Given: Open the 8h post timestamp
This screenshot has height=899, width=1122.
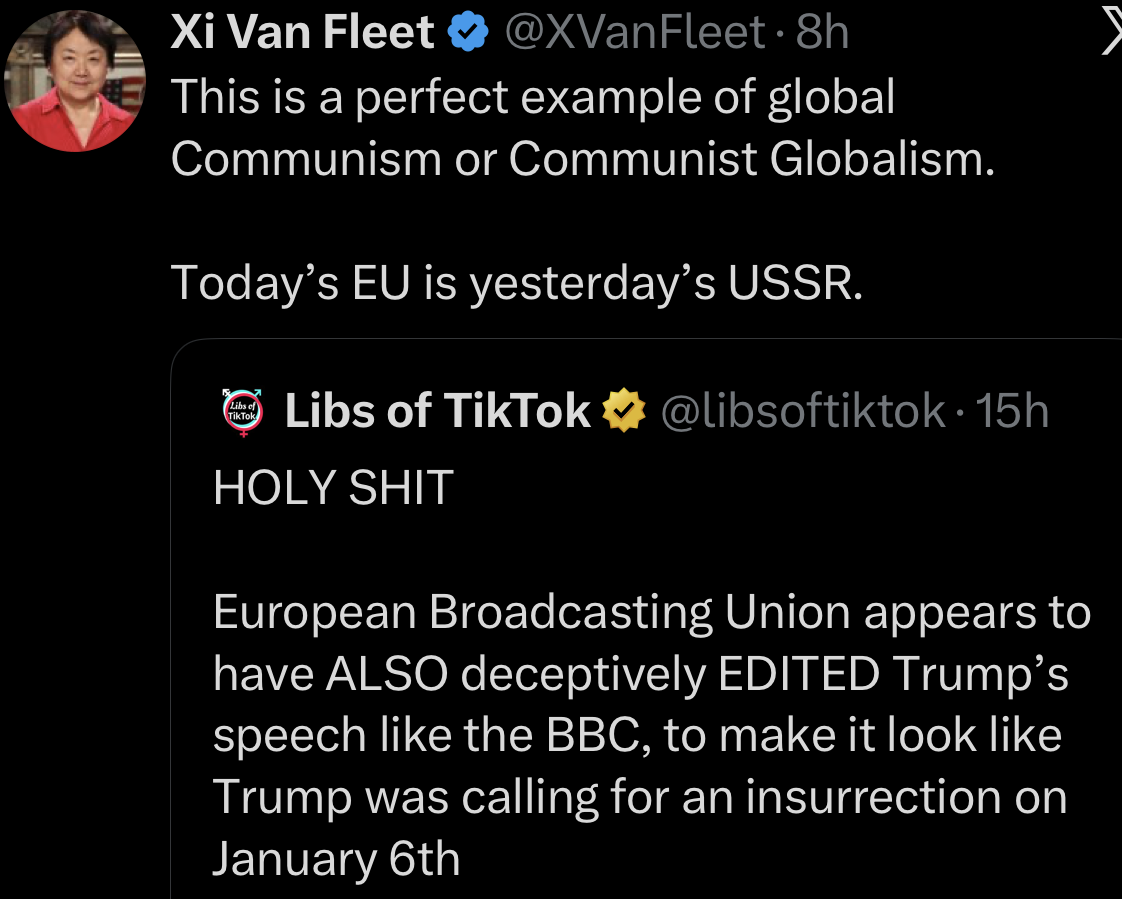Looking at the screenshot, I should point(822,34).
